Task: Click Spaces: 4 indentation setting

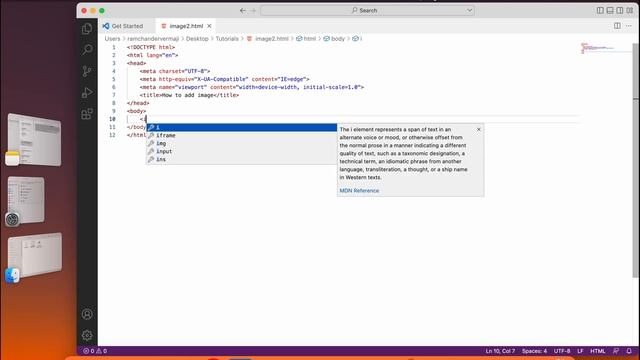Action: point(534,351)
